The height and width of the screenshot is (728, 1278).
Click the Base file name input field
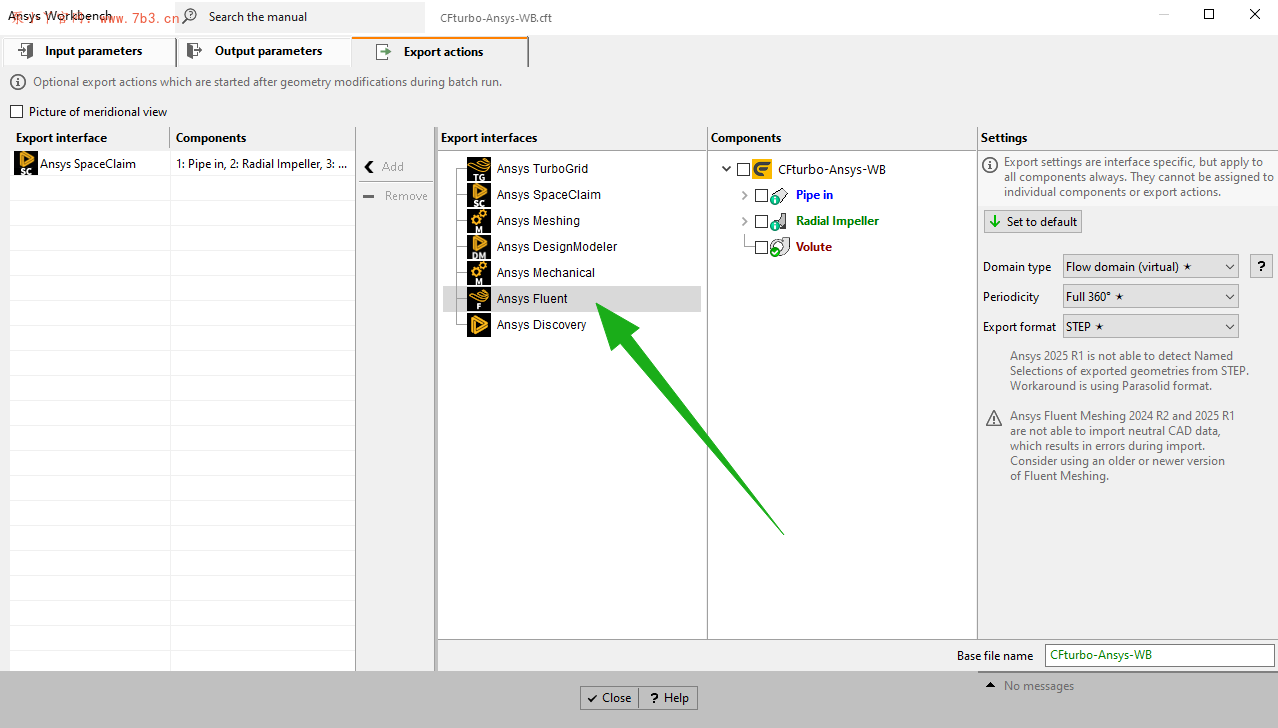click(1160, 655)
